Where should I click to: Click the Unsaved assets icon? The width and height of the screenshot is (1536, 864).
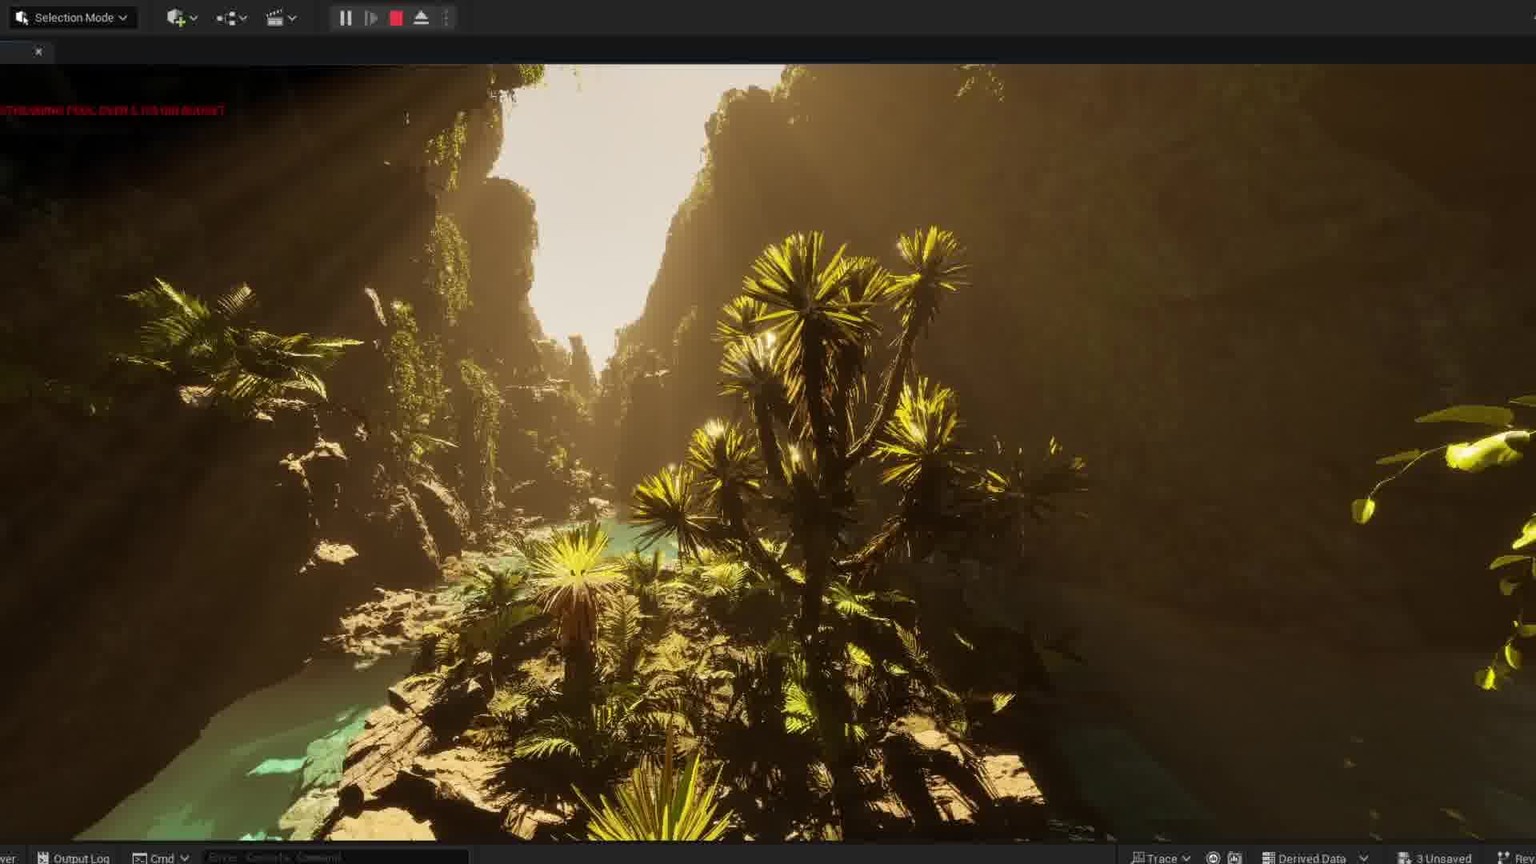click(1404, 857)
